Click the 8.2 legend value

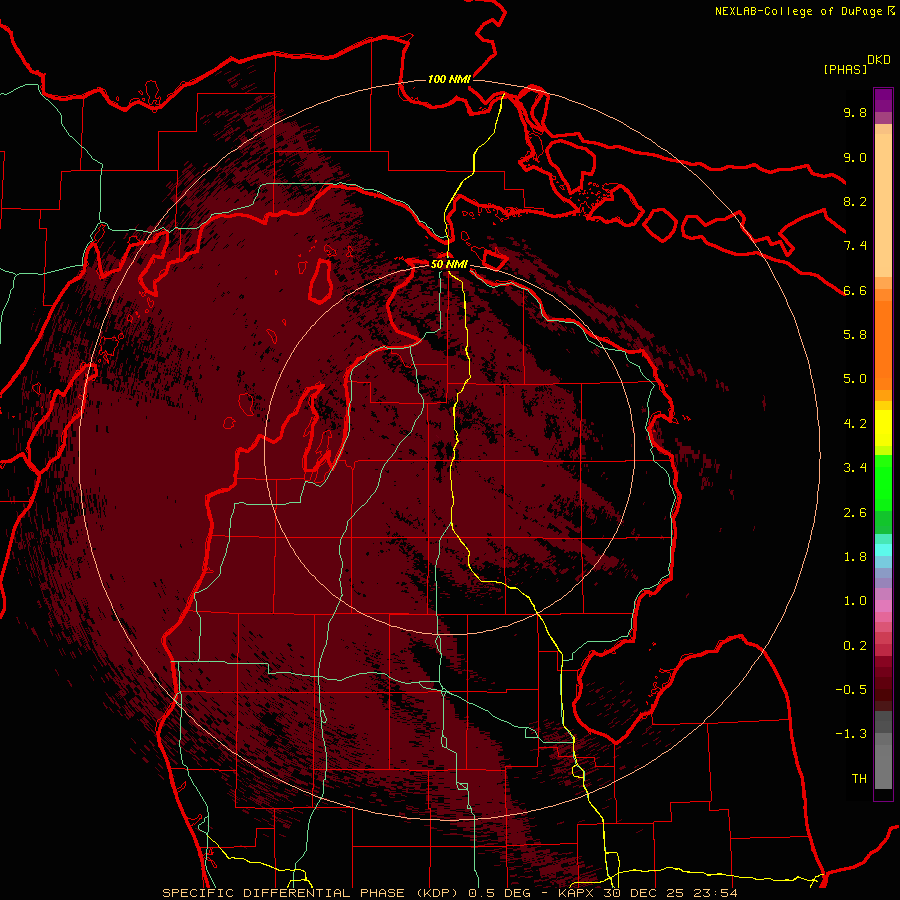pyautogui.click(x=855, y=201)
